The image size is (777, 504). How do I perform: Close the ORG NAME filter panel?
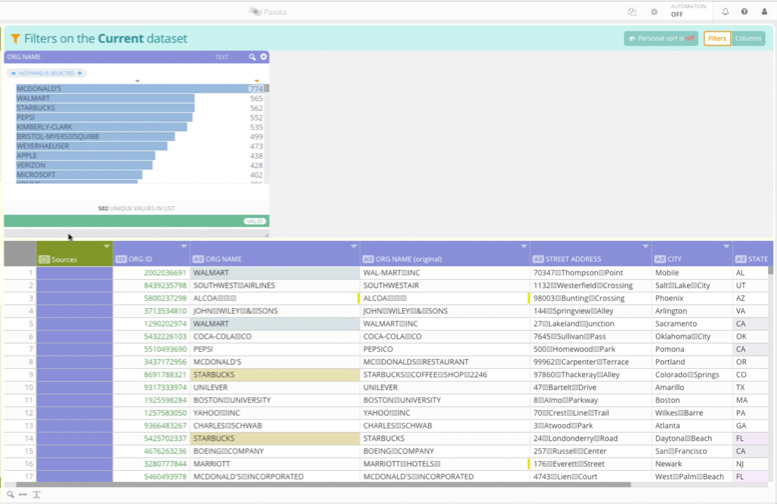tap(264, 56)
